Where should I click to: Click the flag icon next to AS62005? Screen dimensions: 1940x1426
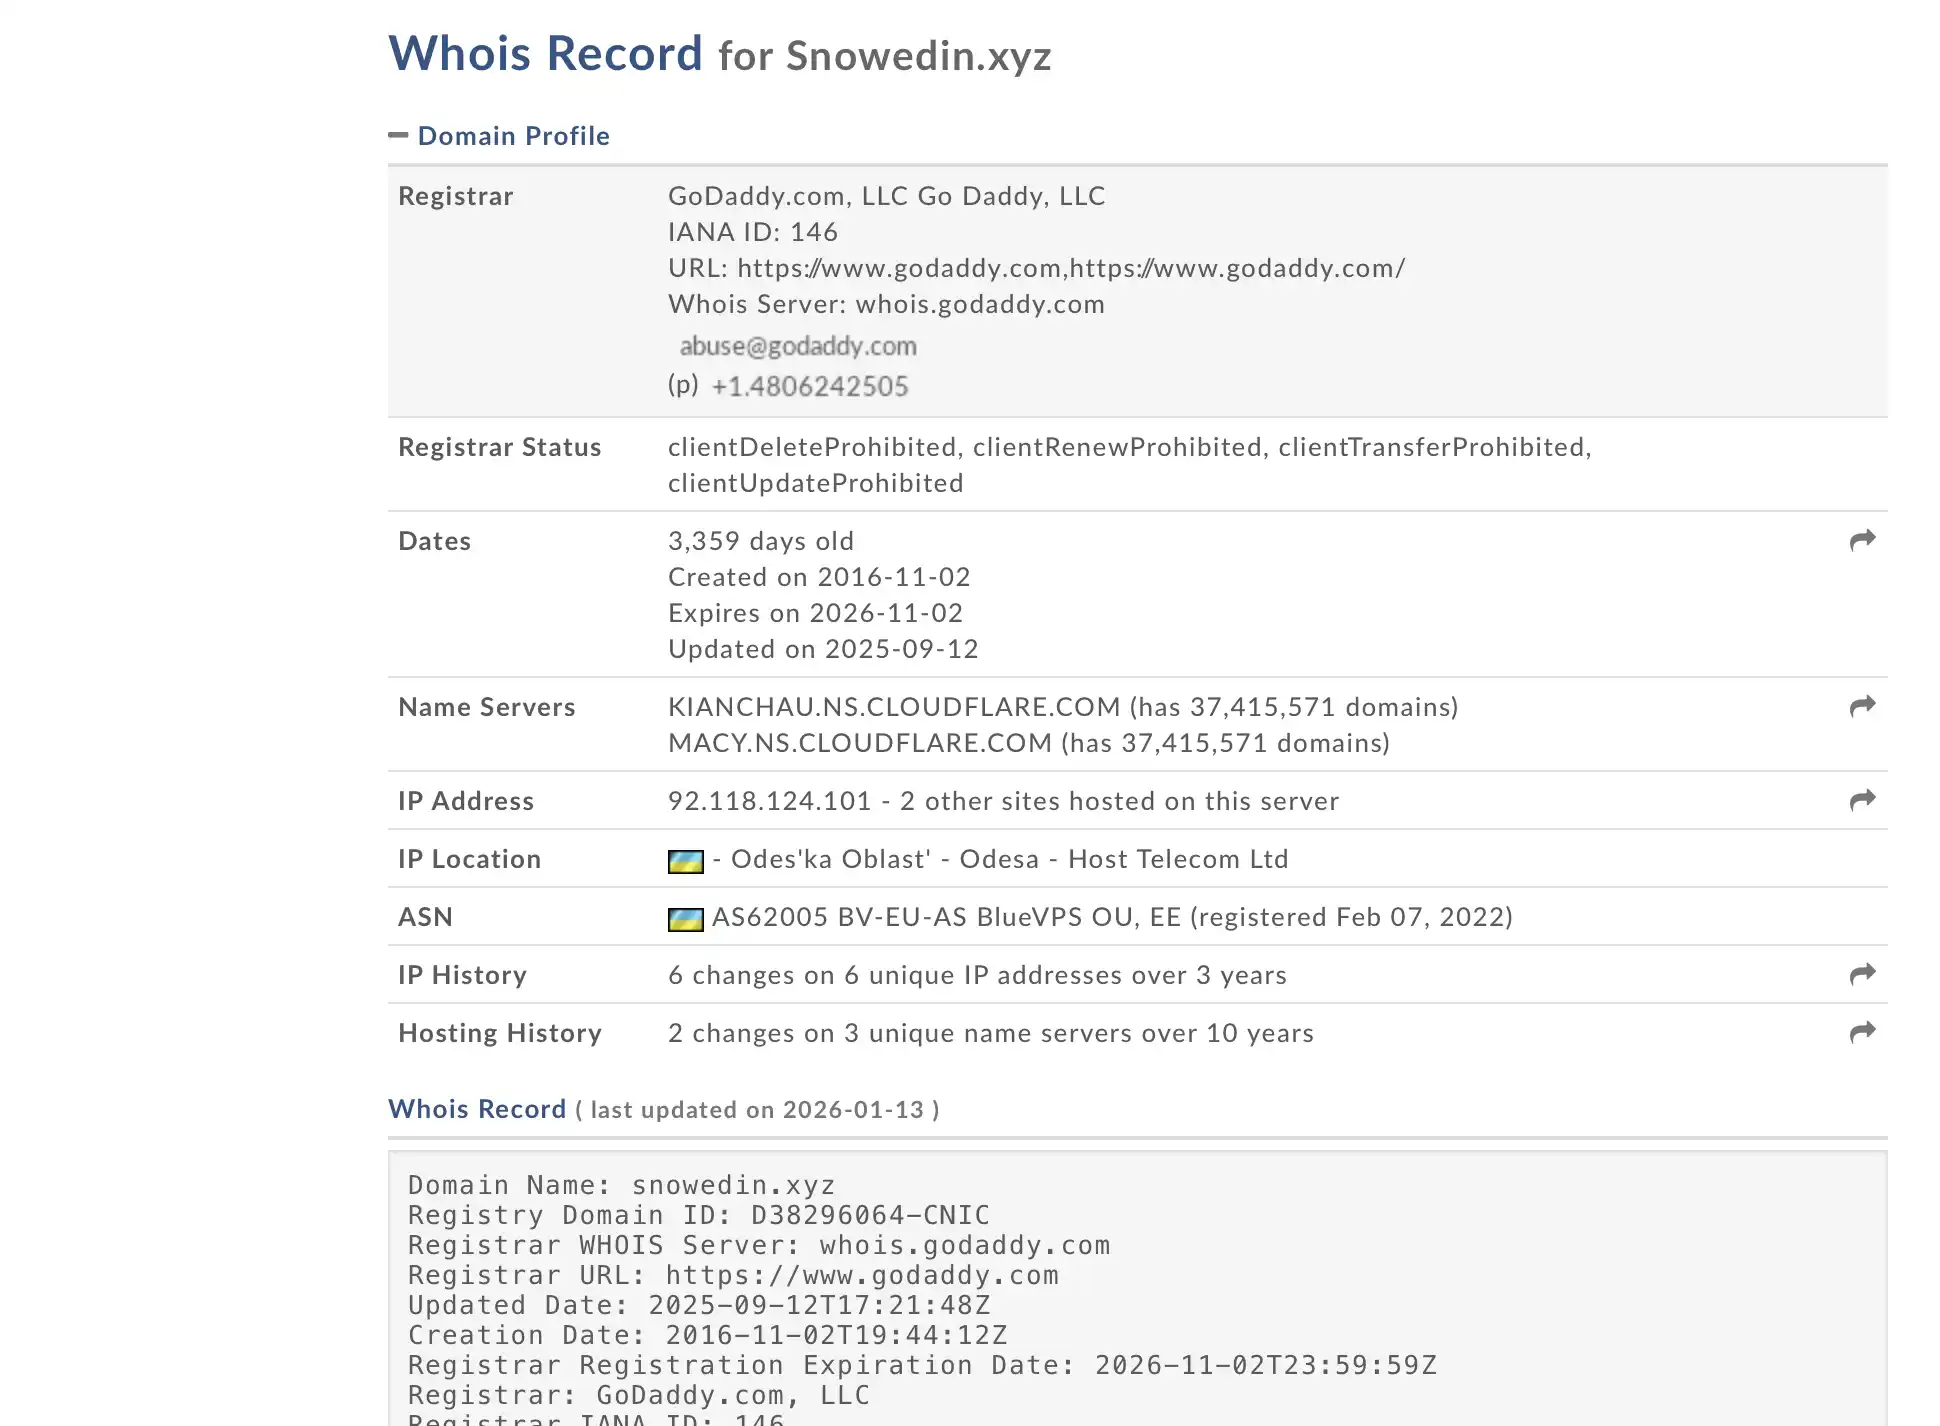click(x=685, y=919)
